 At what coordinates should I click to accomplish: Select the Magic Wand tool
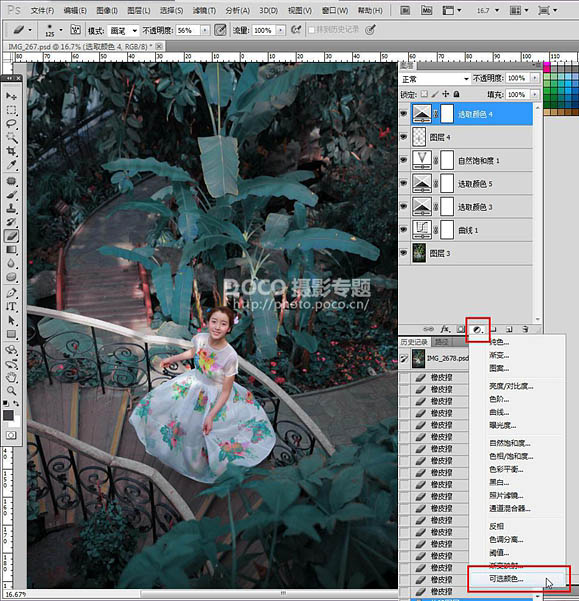tap(11, 137)
